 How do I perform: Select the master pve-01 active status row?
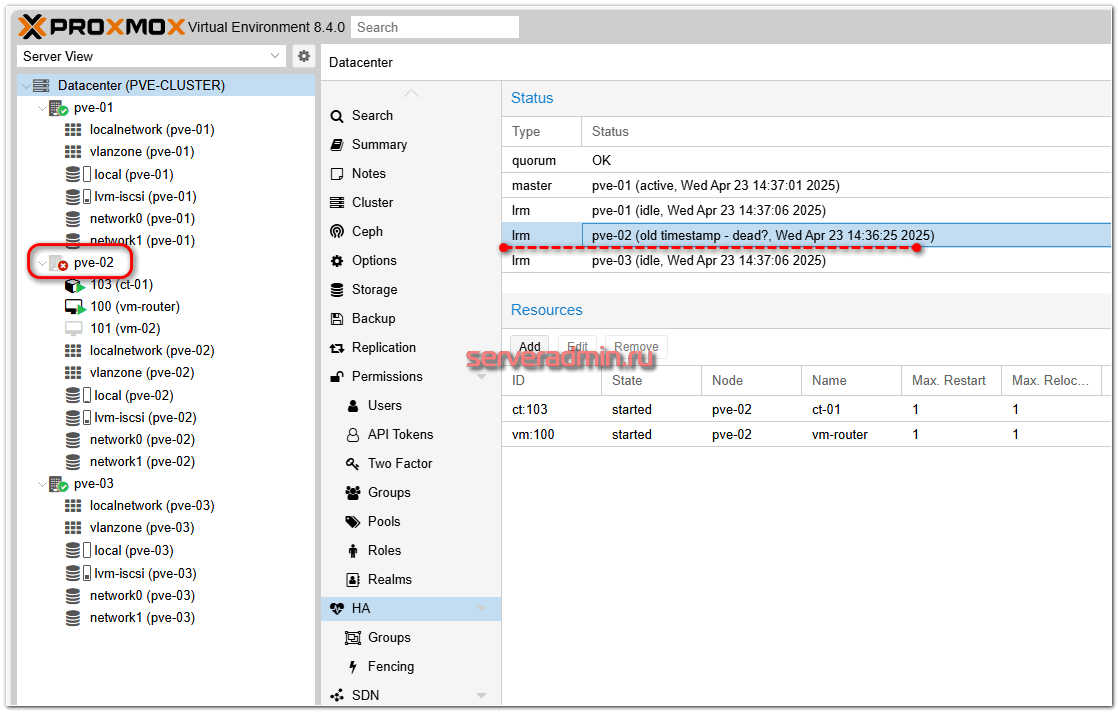pos(806,185)
